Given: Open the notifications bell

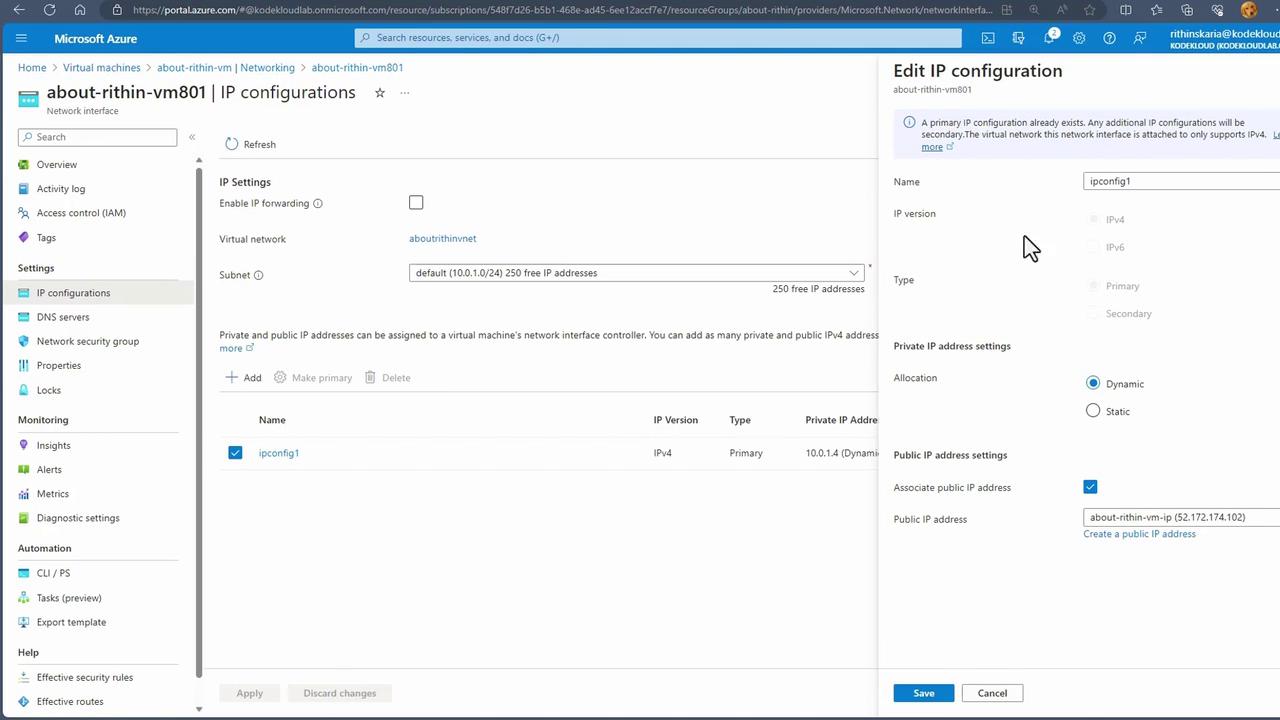Looking at the screenshot, I should point(1049,38).
